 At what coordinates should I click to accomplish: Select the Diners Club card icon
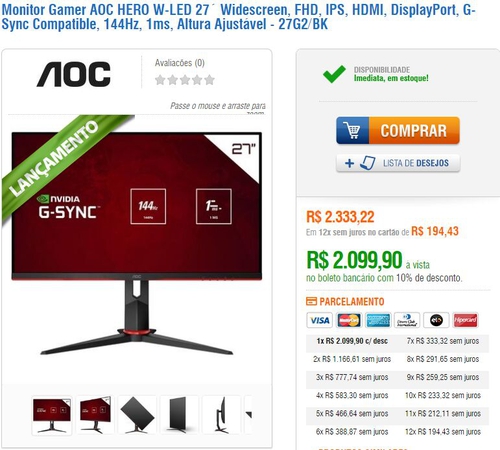click(407, 320)
